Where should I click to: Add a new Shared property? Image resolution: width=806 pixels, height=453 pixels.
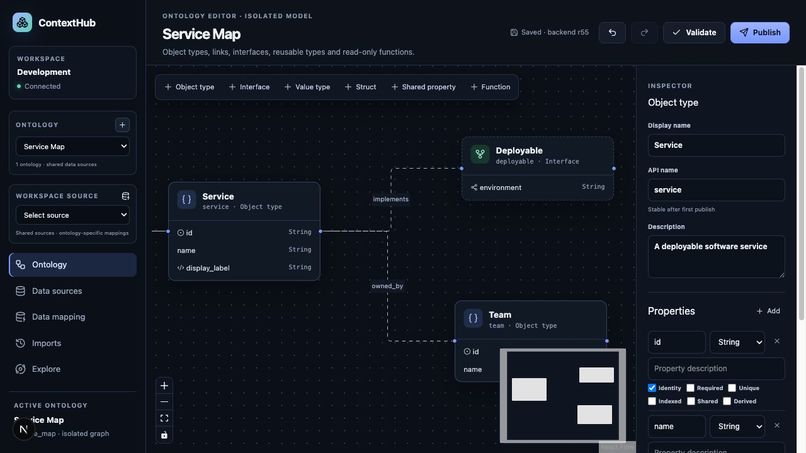tap(424, 87)
